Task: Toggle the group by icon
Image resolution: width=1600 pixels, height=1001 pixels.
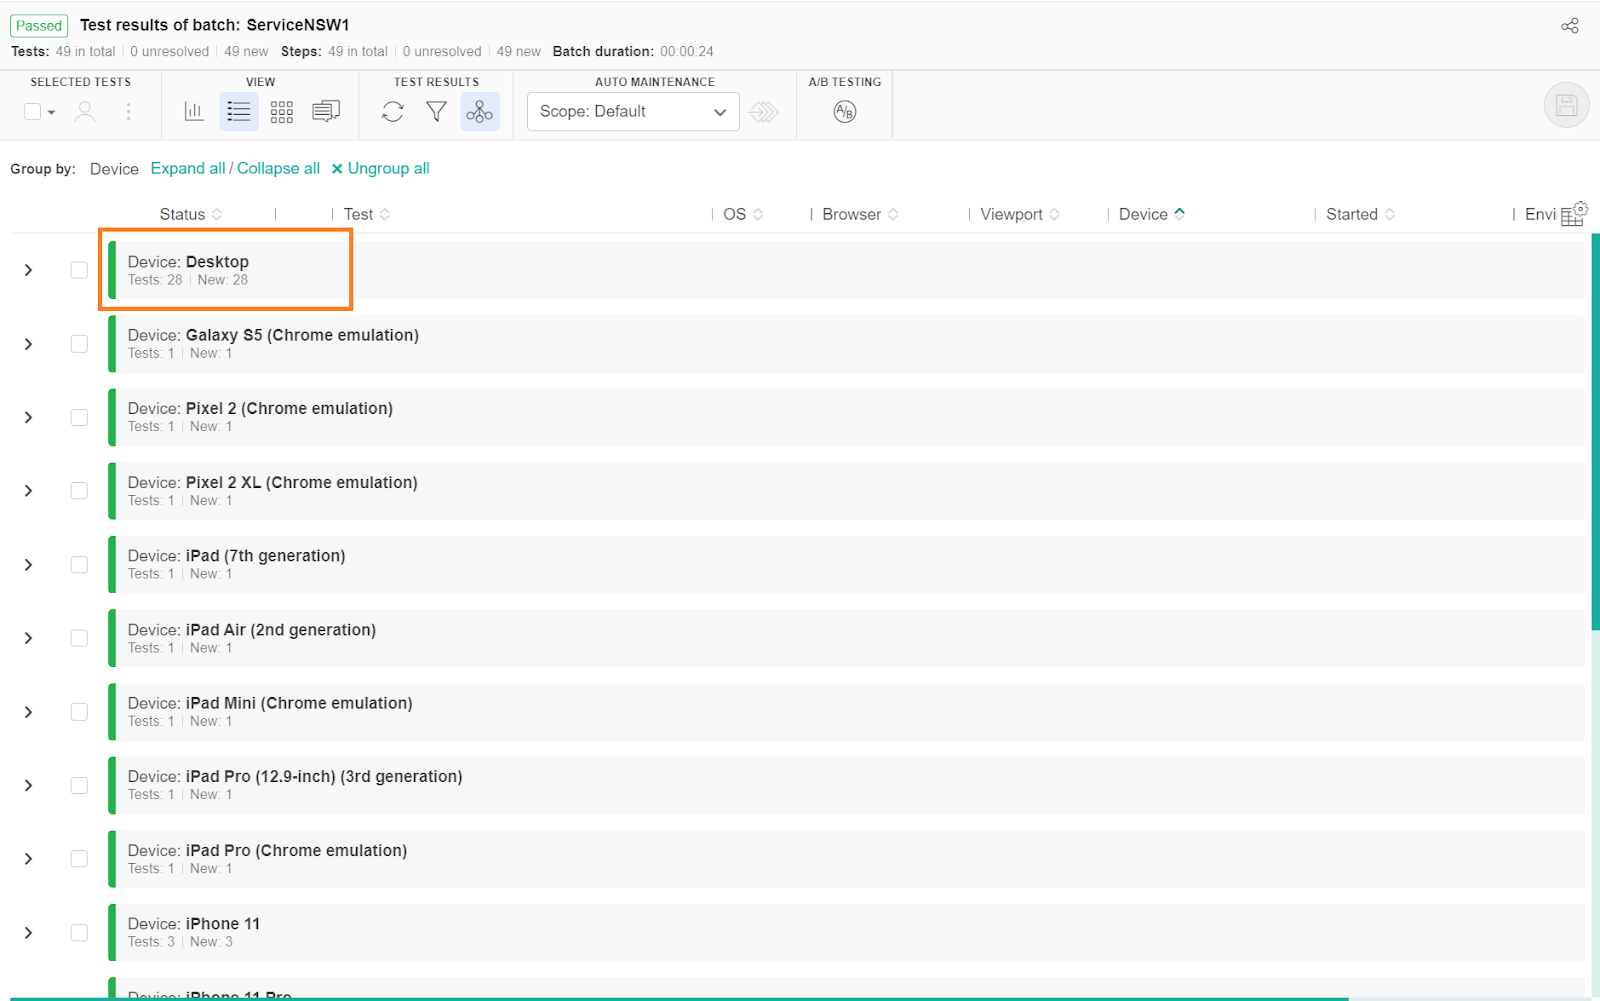Action: coord(480,111)
